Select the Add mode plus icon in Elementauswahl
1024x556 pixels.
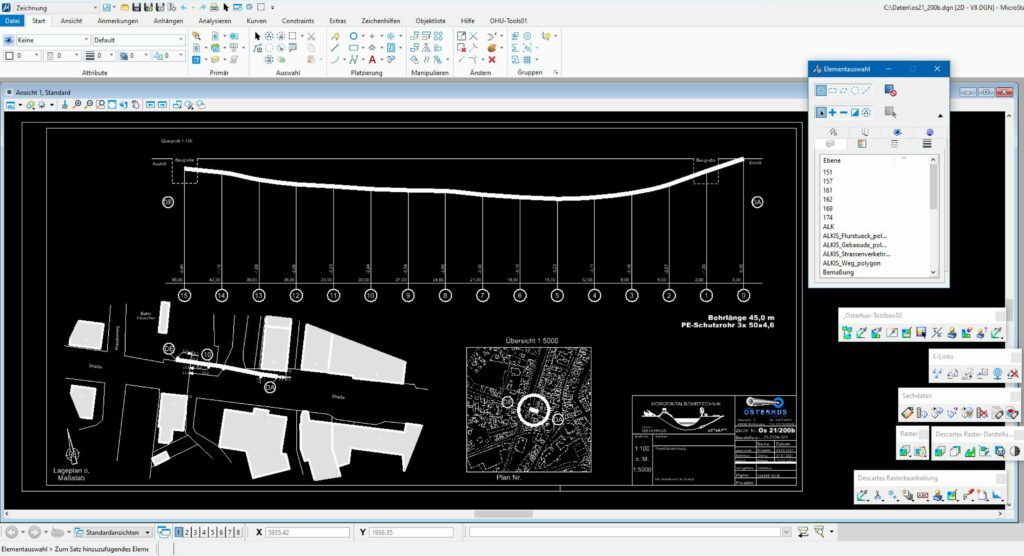[833, 112]
